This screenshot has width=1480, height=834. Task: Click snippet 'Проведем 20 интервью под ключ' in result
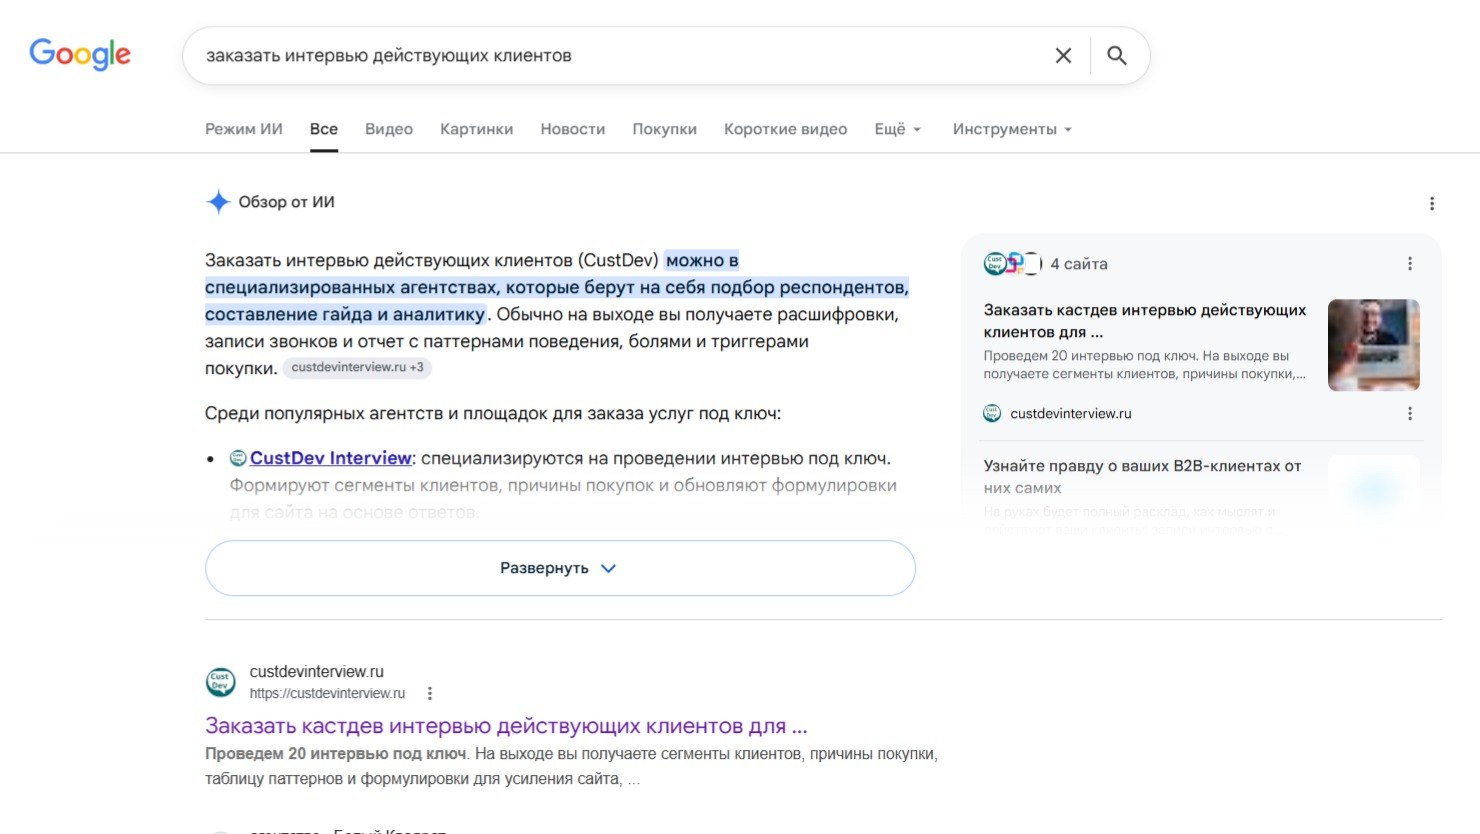click(336, 754)
